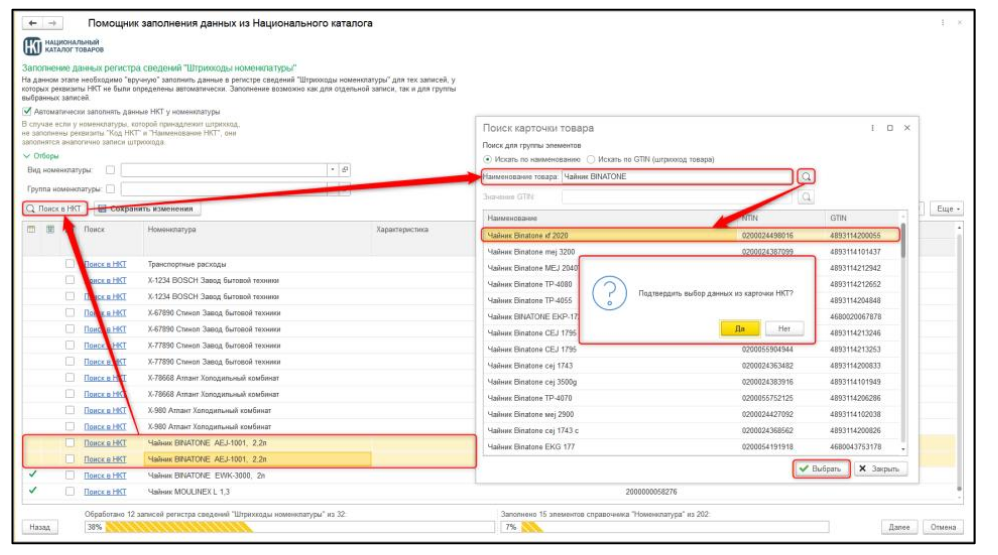Collapse the Отборы section
This screenshot has width=998, height=555.
(x=26, y=156)
